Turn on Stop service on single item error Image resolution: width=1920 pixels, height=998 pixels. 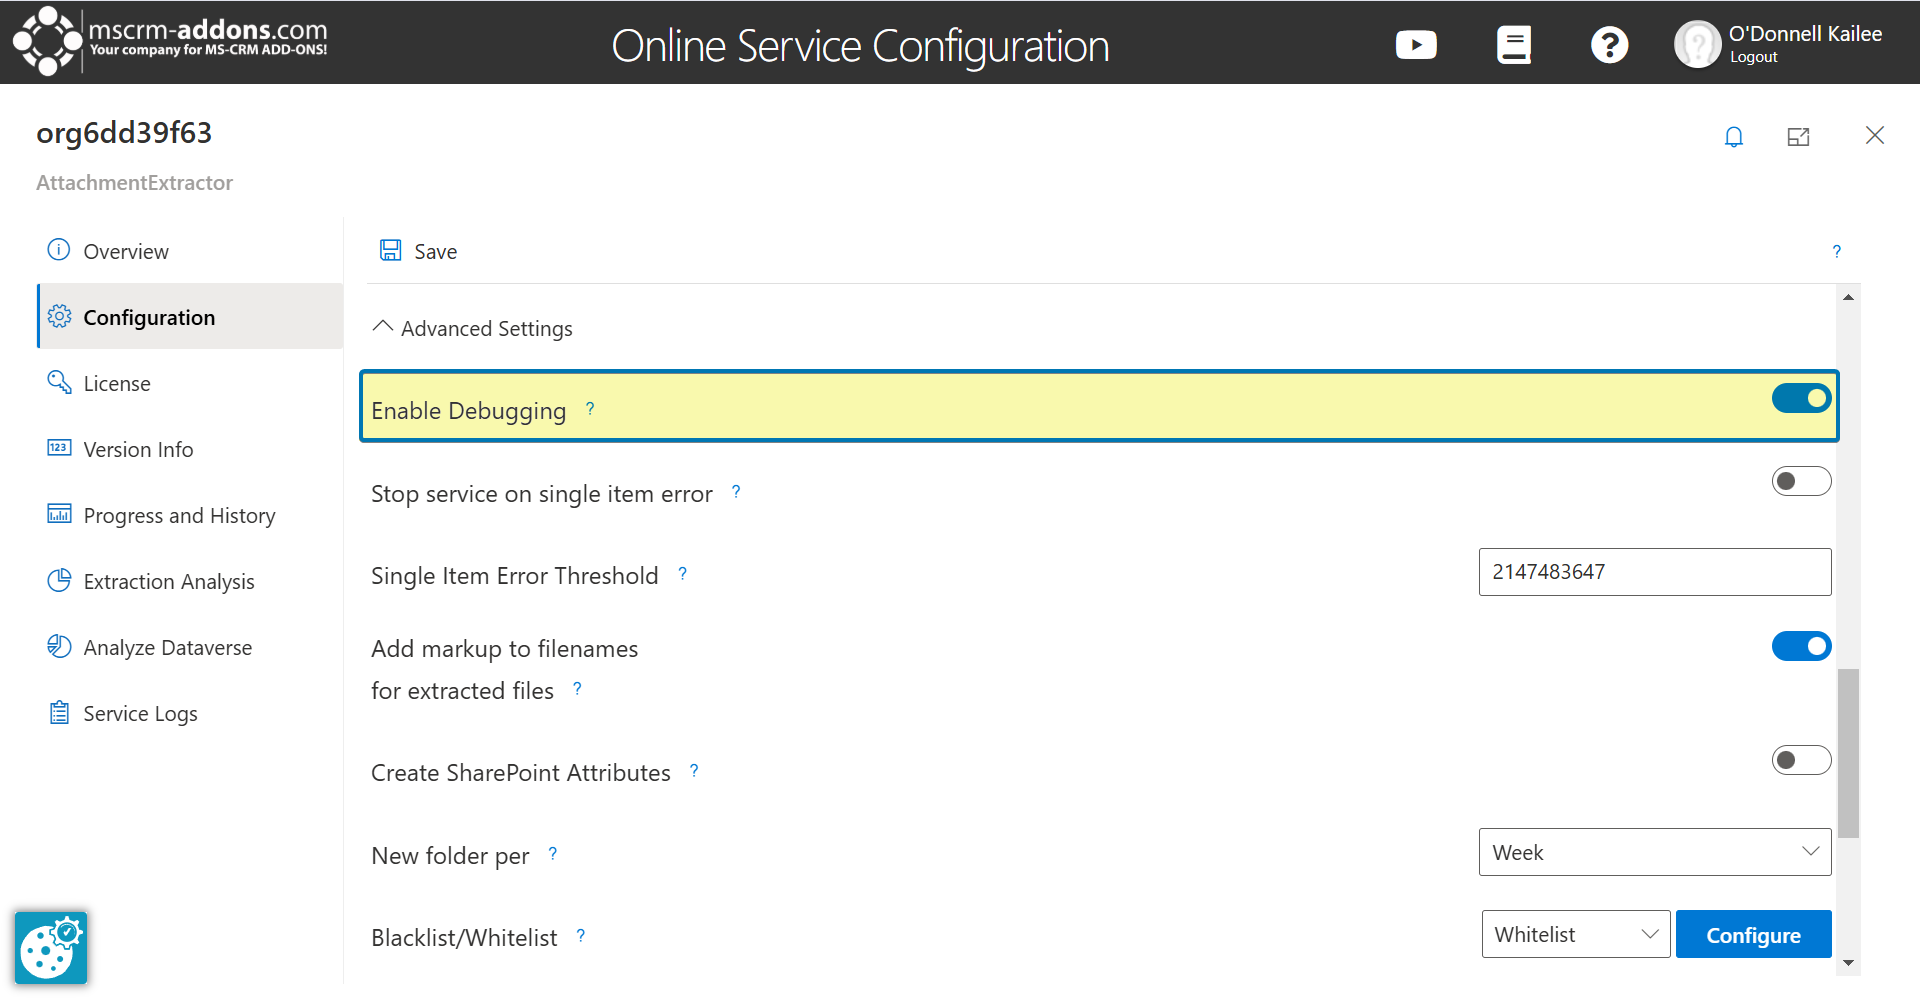click(x=1801, y=481)
